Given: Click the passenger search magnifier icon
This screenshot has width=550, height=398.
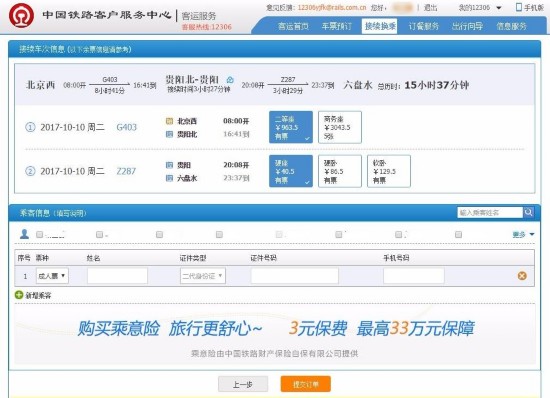Looking at the screenshot, I should pyautogui.click(x=529, y=212).
